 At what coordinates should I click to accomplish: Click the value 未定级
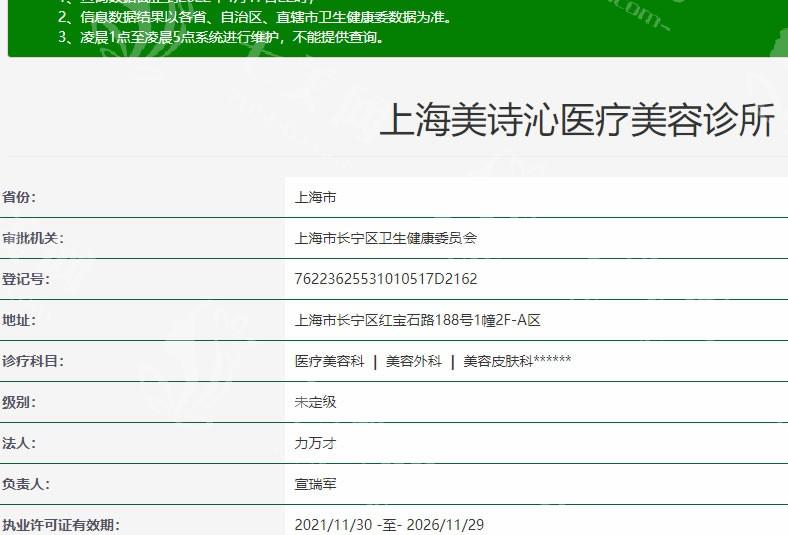[x=315, y=402]
